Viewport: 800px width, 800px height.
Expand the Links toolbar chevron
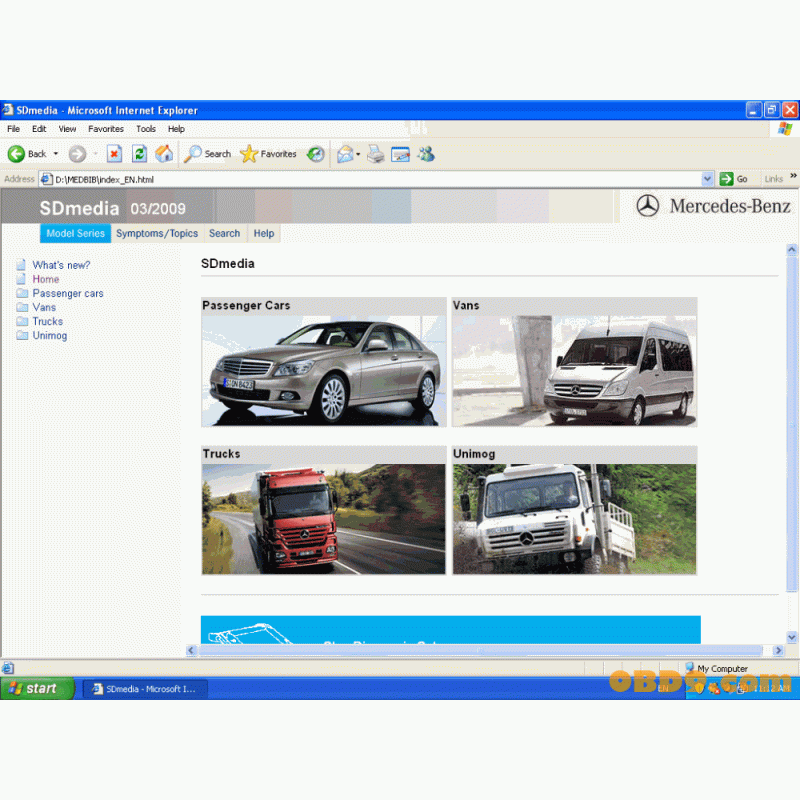[x=793, y=176]
